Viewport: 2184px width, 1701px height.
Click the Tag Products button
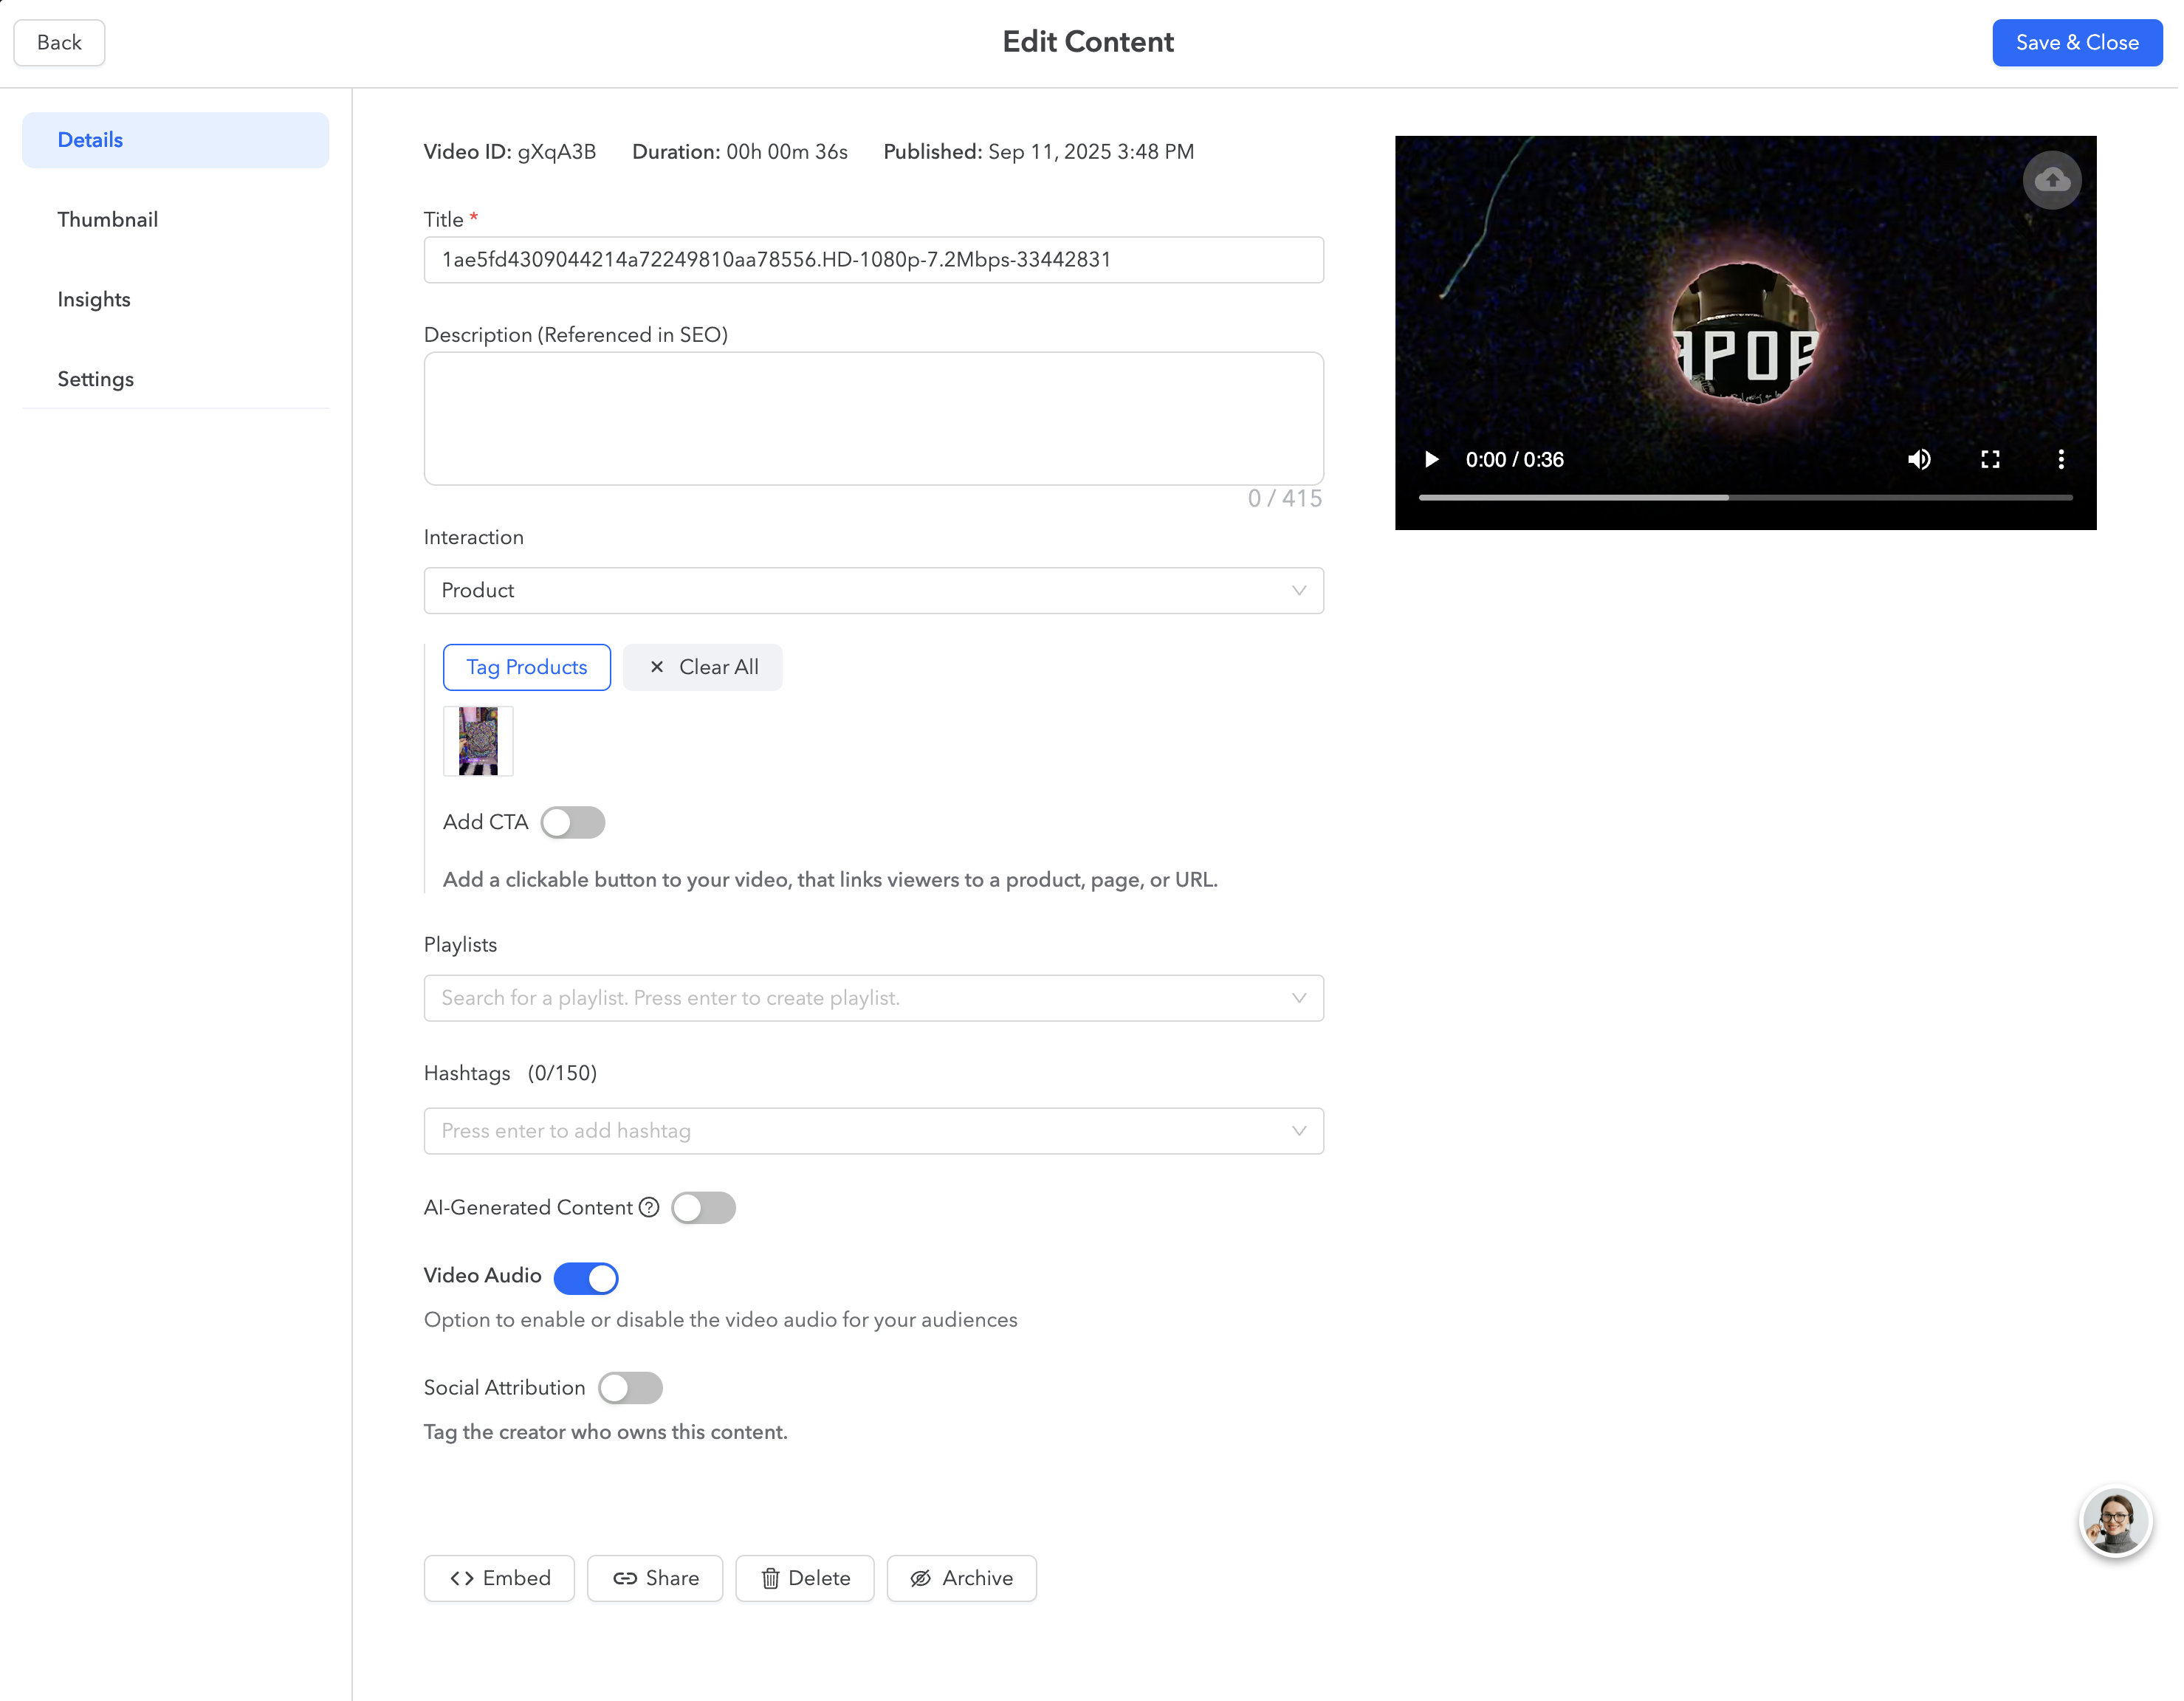526,667
